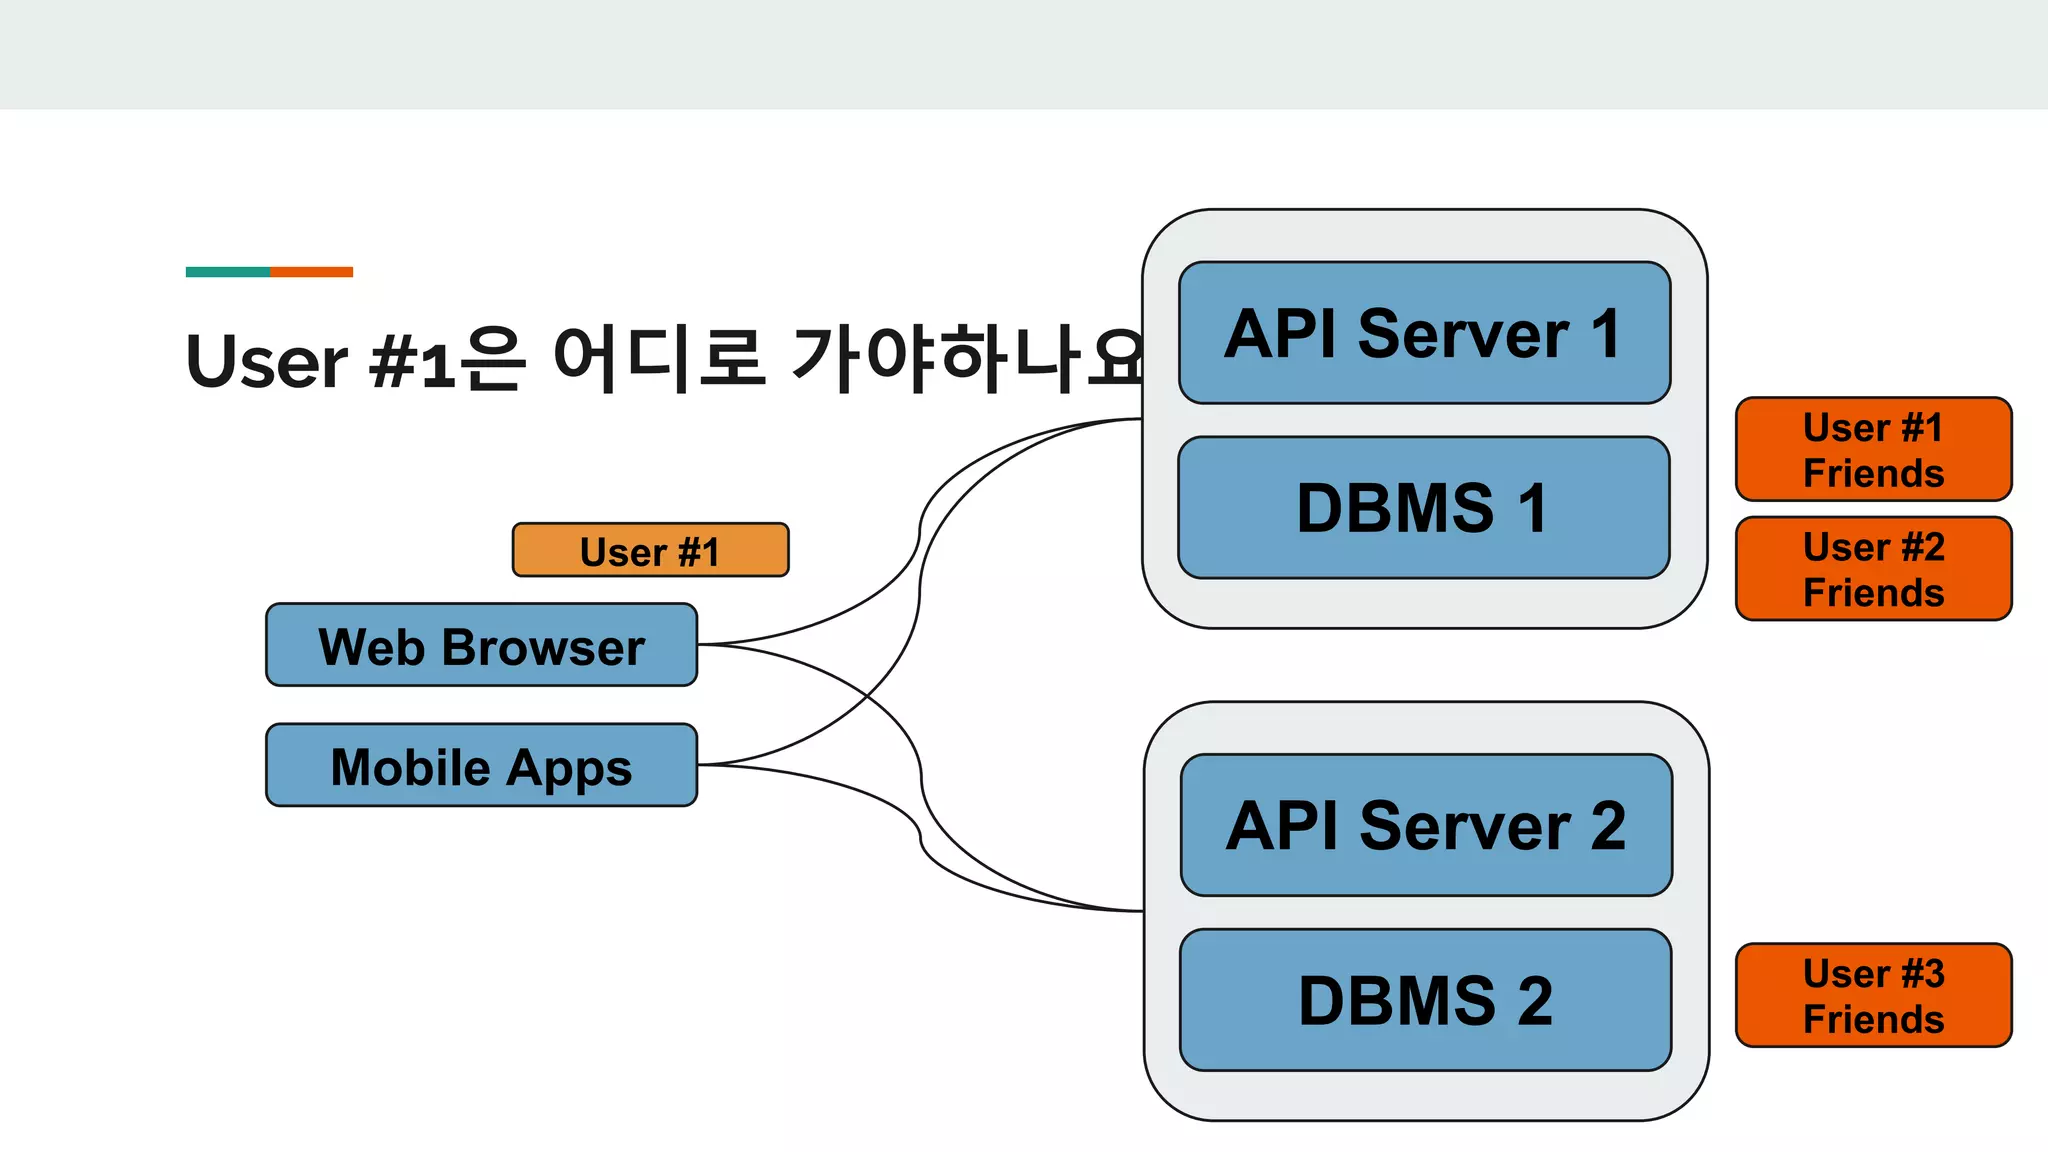Select the Mobile Apps box

point(481,765)
